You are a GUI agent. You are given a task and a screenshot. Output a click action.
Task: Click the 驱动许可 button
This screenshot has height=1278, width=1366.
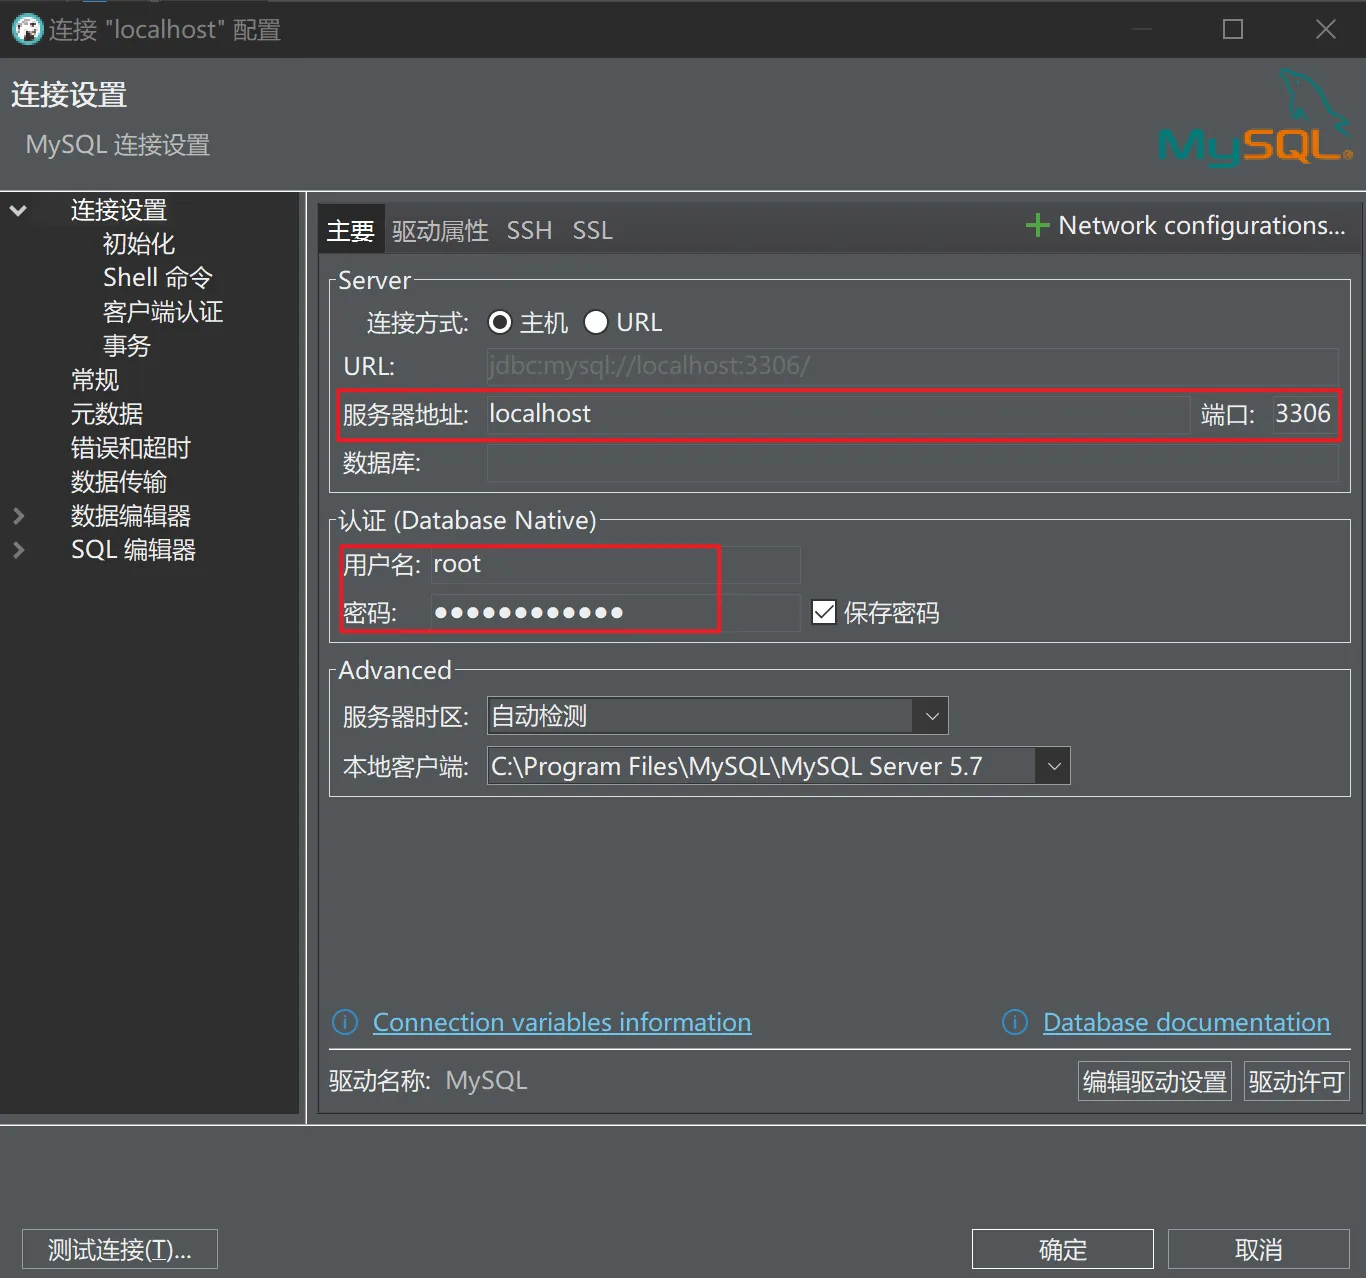(x=1297, y=1081)
